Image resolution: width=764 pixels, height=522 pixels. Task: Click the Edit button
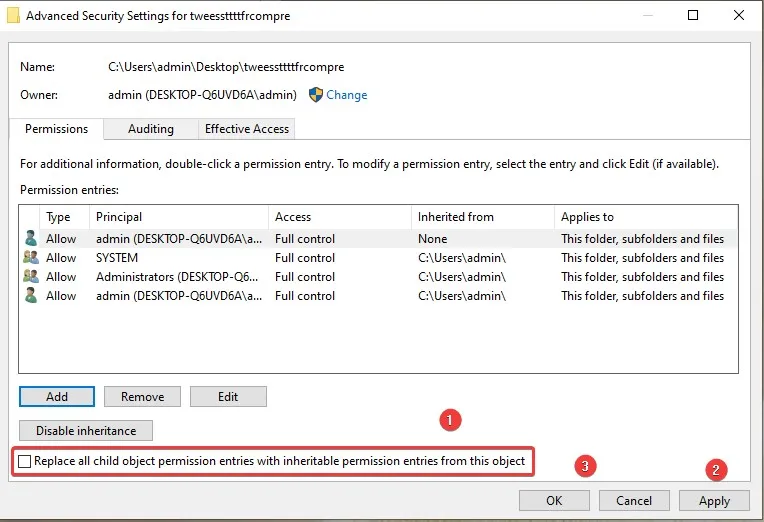pyautogui.click(x=228, y=397)
